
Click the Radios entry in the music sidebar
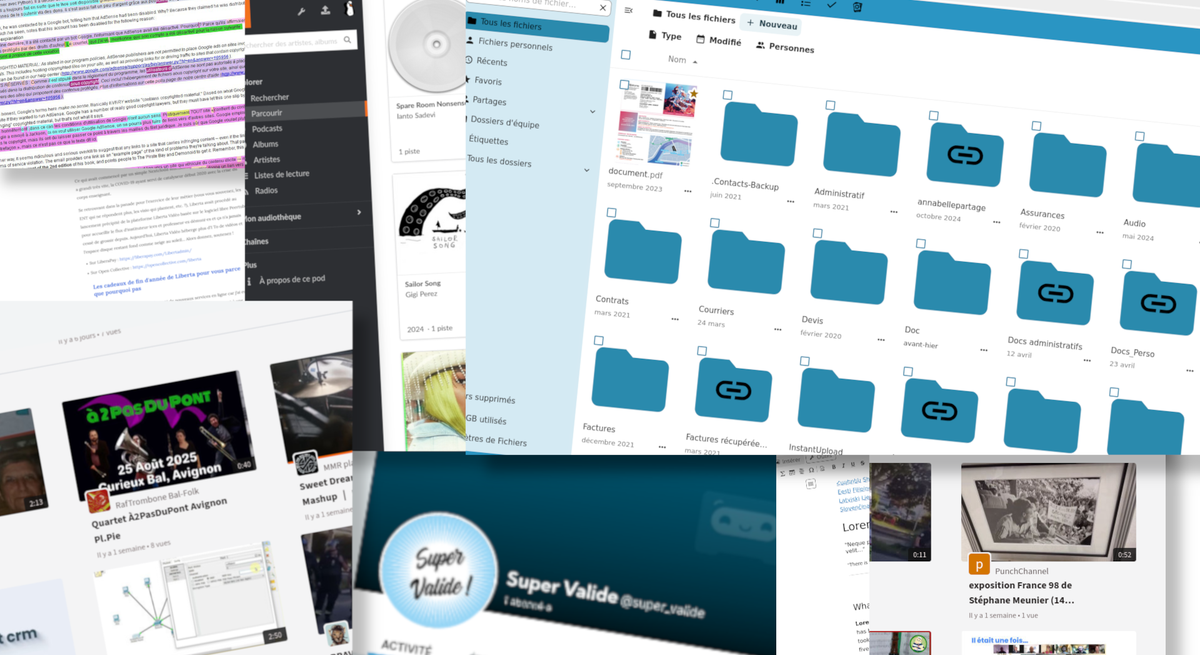tap(266, 190)
